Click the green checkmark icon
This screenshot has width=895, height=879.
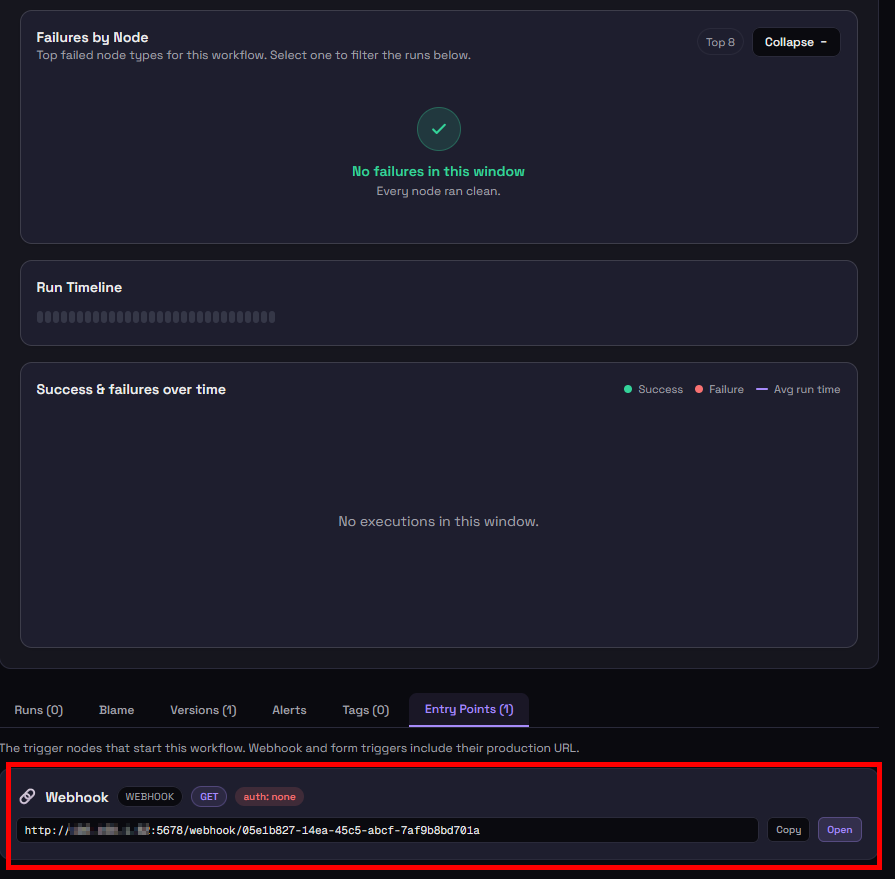(x=438, y=129)
